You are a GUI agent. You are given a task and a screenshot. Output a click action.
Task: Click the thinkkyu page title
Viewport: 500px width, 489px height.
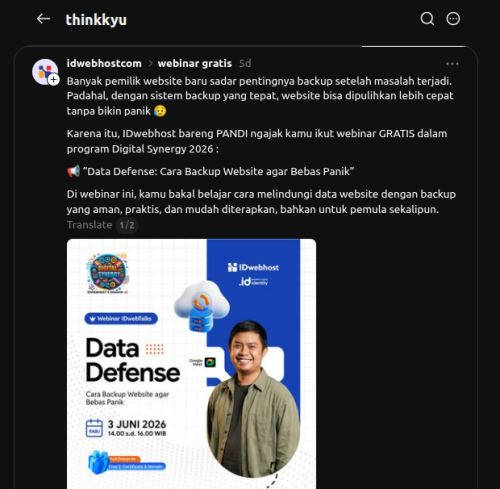(96, 19)
